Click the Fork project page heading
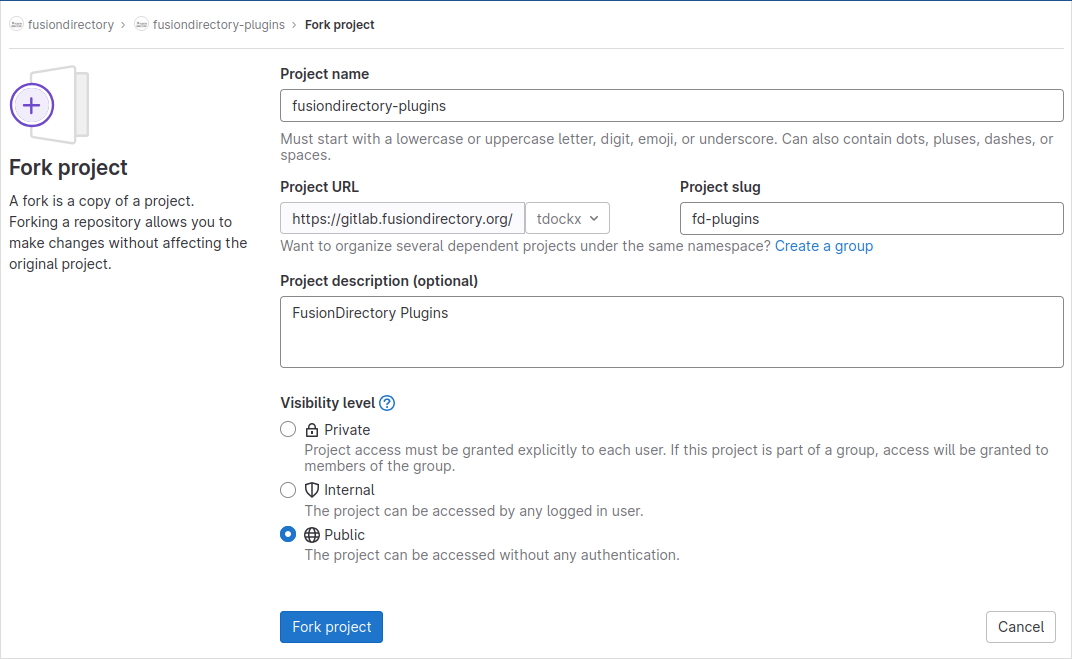Screen dimensions: 1072x659 [68, 167]
